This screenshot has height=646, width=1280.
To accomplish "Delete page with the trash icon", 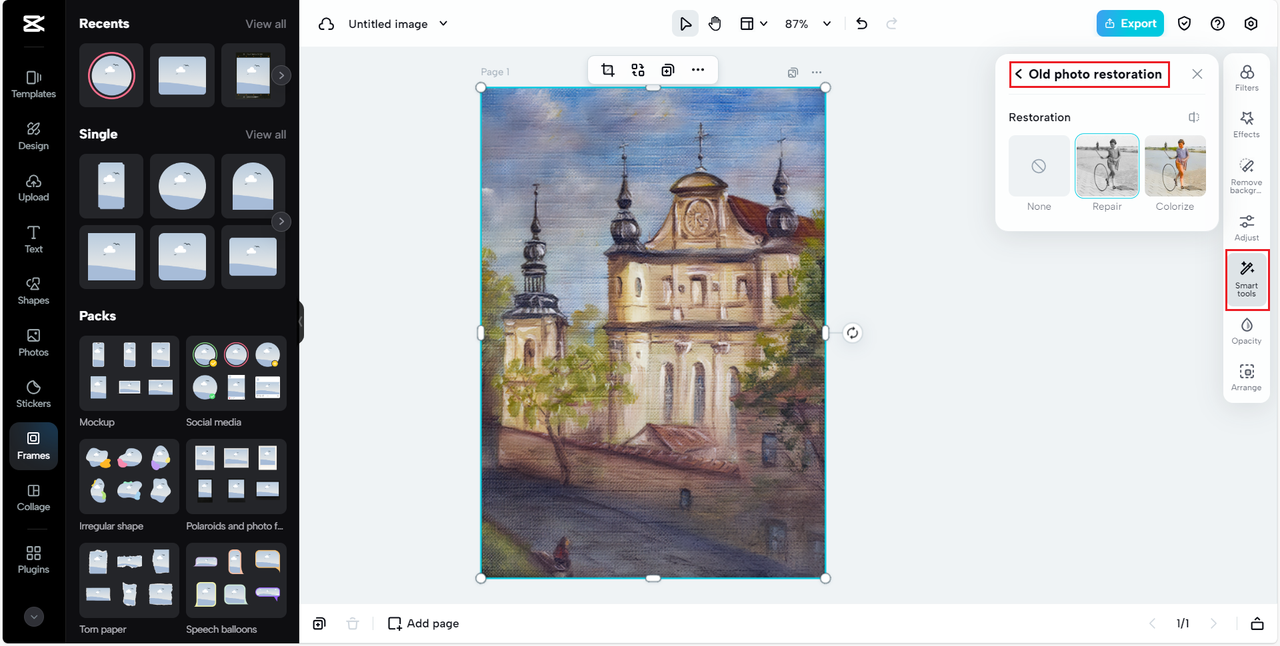I will point(353,623).
